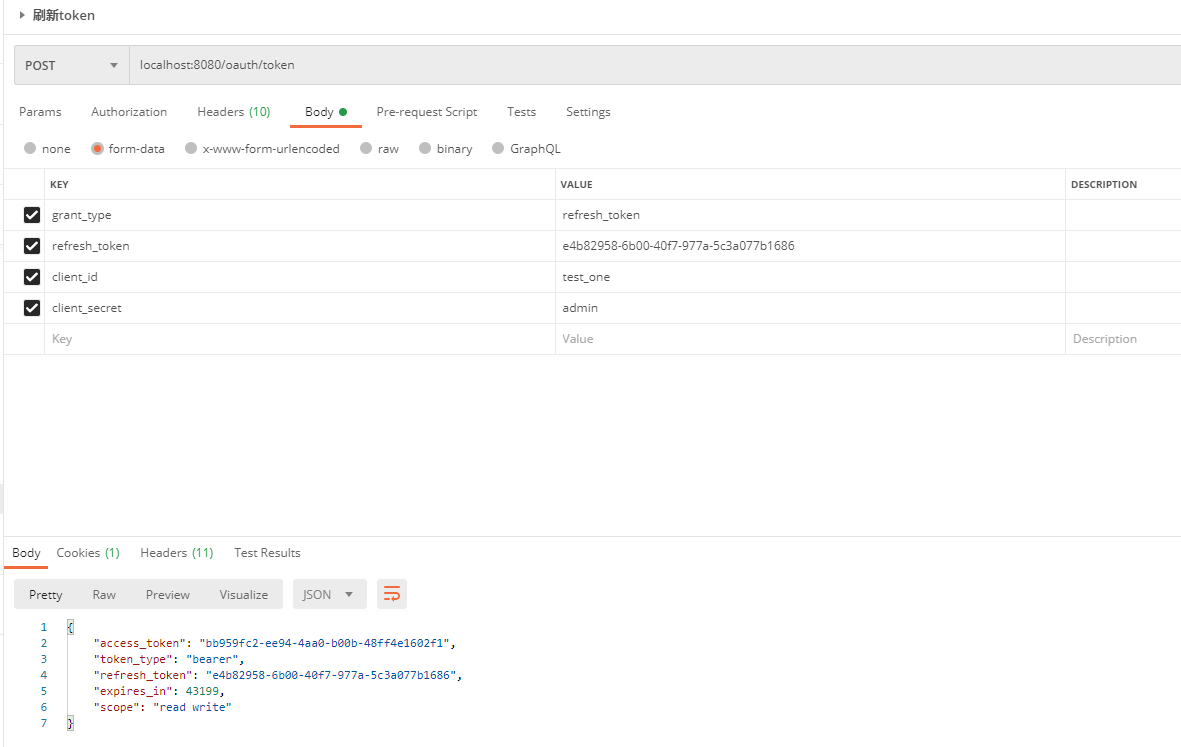This screenshot has width=1181, height=747.
Task: Open the Headers (10) request tab
Action: click(233, 112)
